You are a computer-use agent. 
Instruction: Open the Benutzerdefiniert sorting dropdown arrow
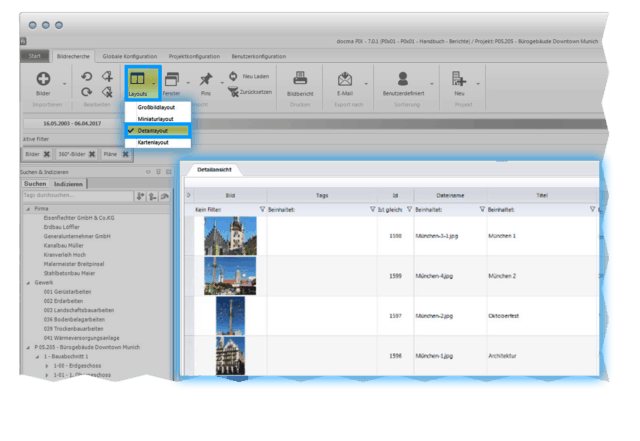pyautogui.click(x=431, y=84)
